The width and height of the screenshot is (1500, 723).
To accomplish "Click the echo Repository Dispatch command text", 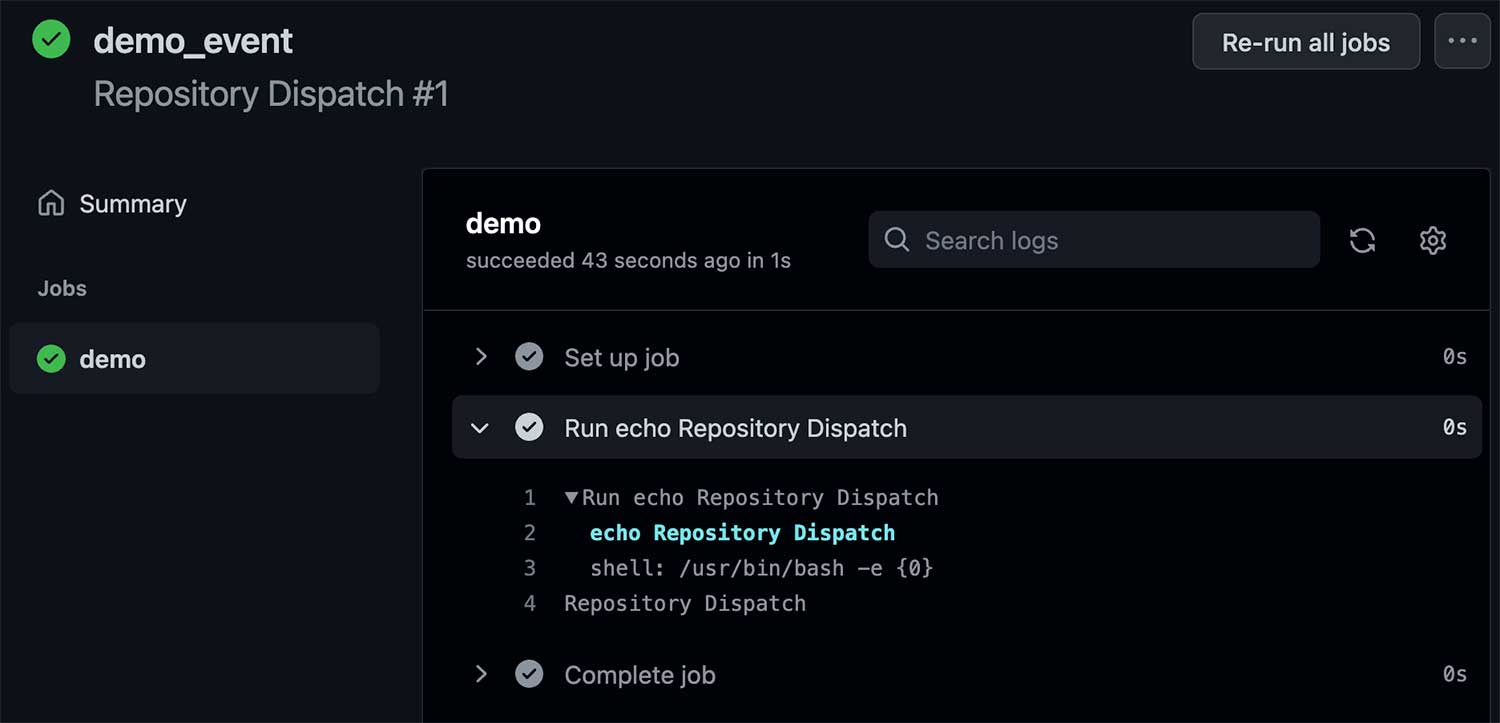I will (743, 533).
